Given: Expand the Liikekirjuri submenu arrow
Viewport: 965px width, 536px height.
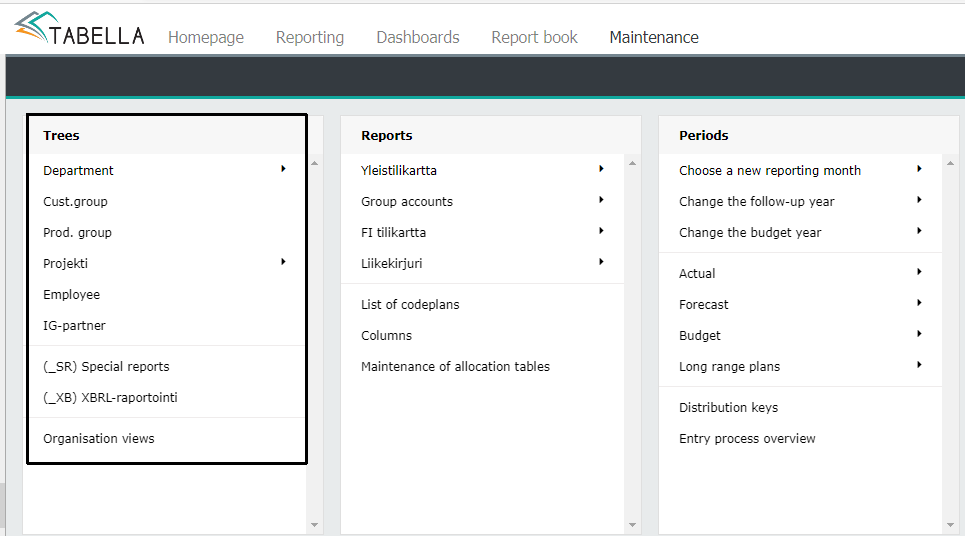Looking at the screenshot, I should click(x=601, y=262).
